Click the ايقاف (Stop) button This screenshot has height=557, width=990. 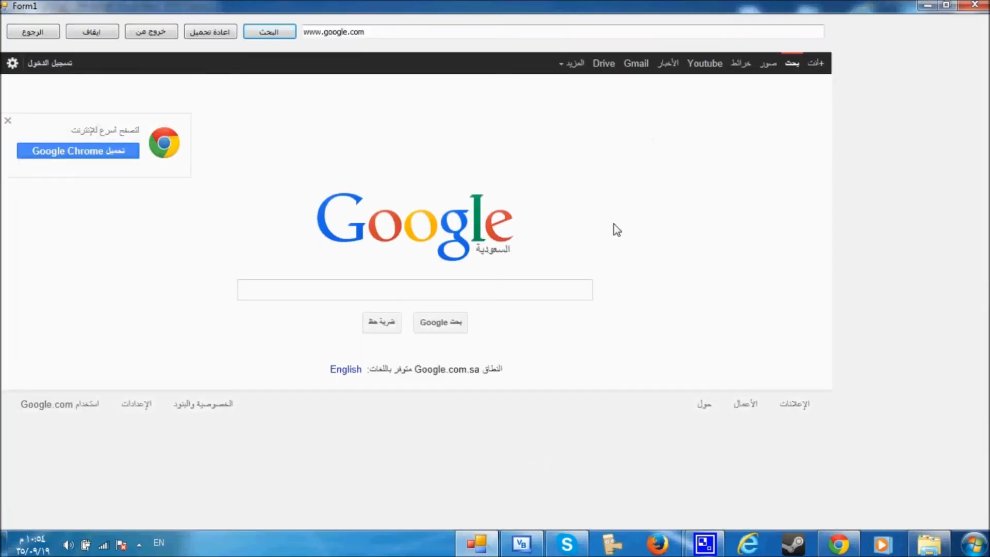coord(92,32)
